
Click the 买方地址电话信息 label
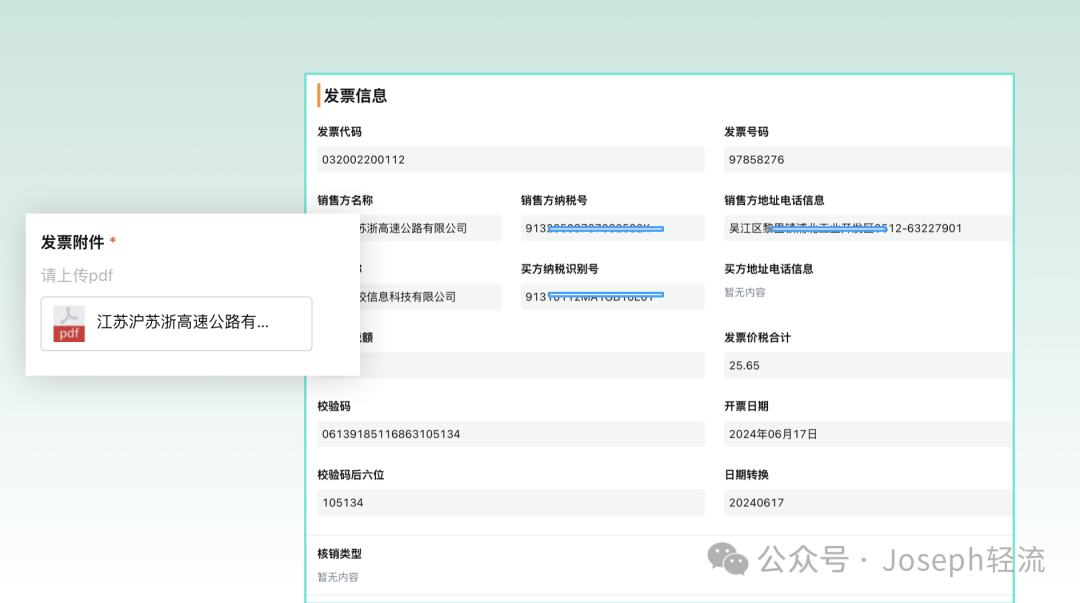pos(769,269)
